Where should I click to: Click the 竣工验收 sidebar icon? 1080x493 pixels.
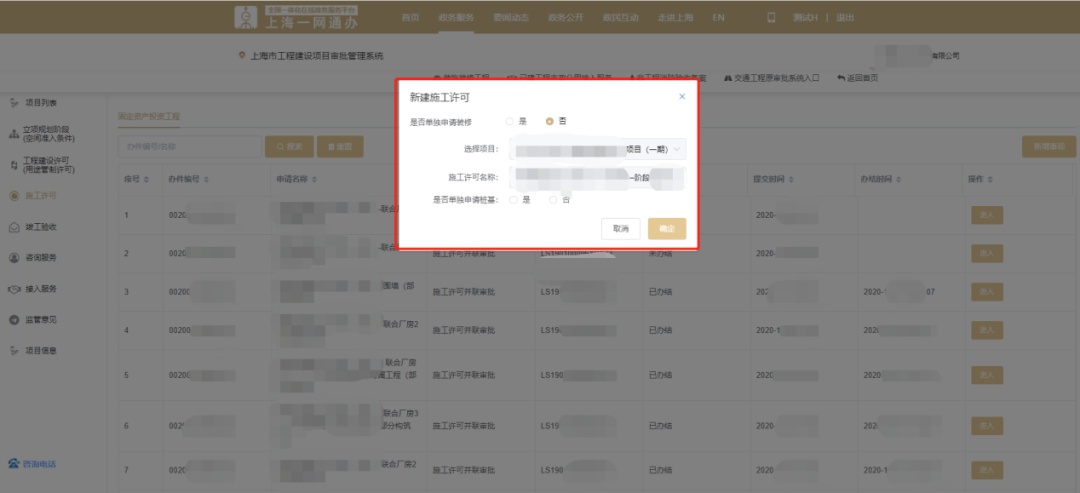[x=14, y=227]
